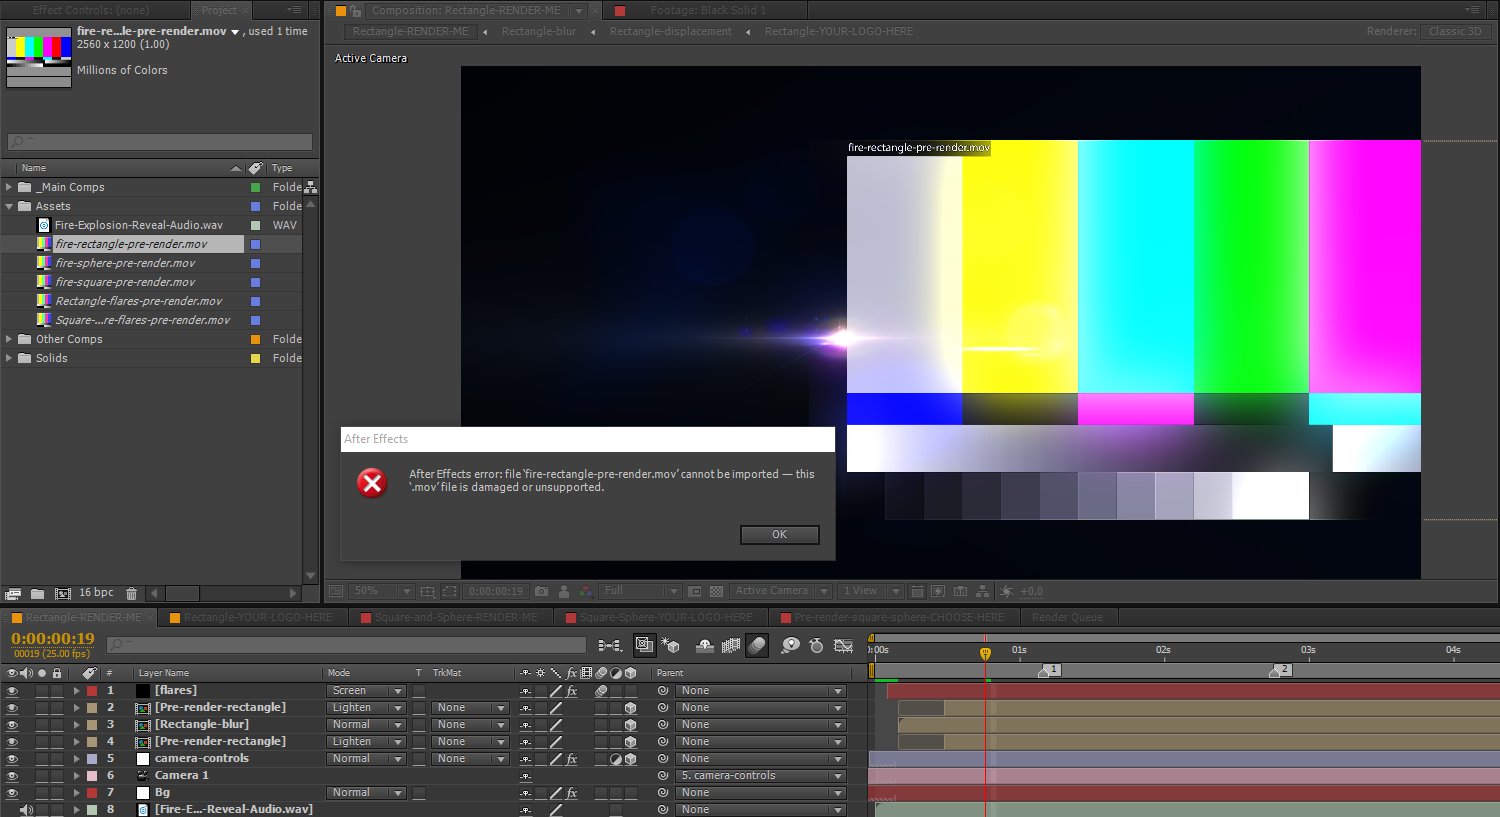1500x817 pixels.
Task: Hide the [flares] layer using eye icon
Action: (12, 691)
